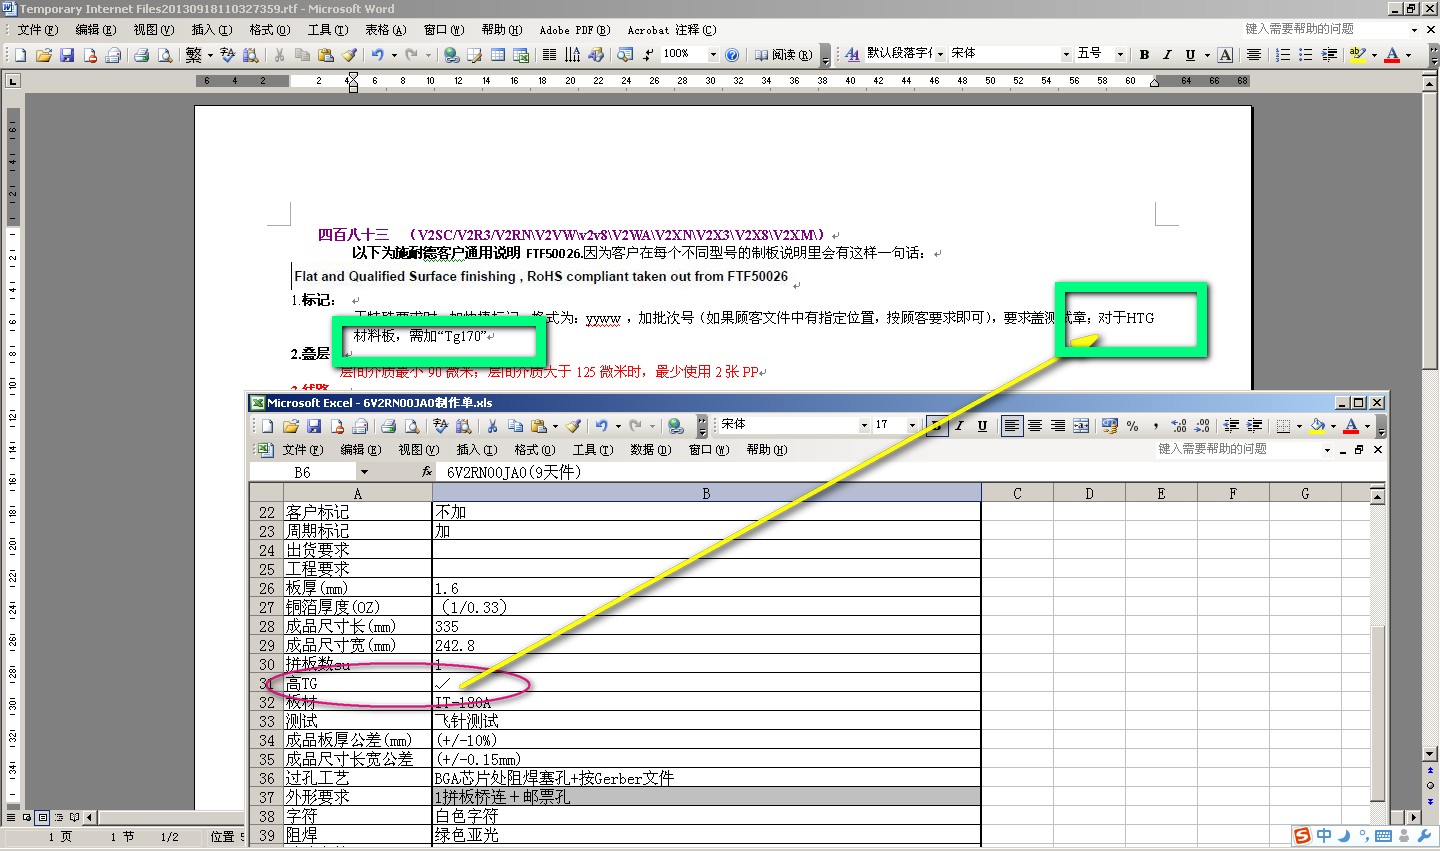Click the Word font color red A swatch

tap(1391, 55)
